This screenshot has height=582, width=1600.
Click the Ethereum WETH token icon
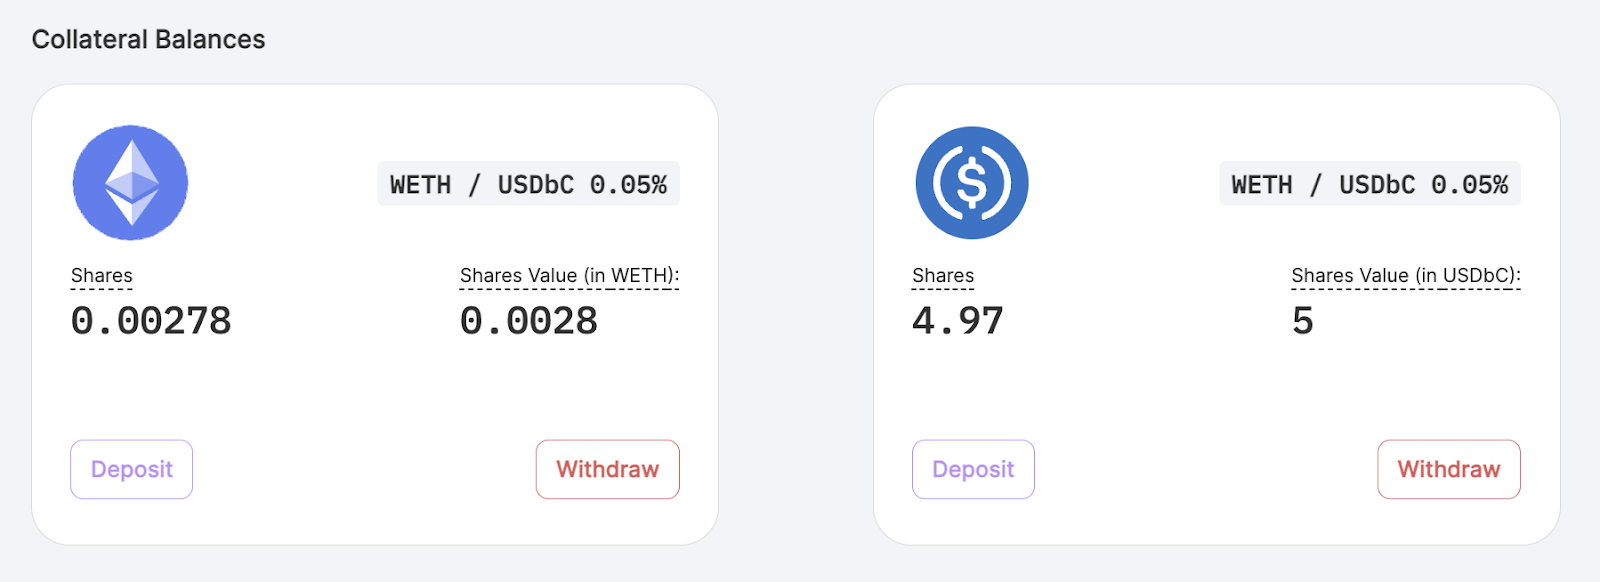tap(130, 183)
